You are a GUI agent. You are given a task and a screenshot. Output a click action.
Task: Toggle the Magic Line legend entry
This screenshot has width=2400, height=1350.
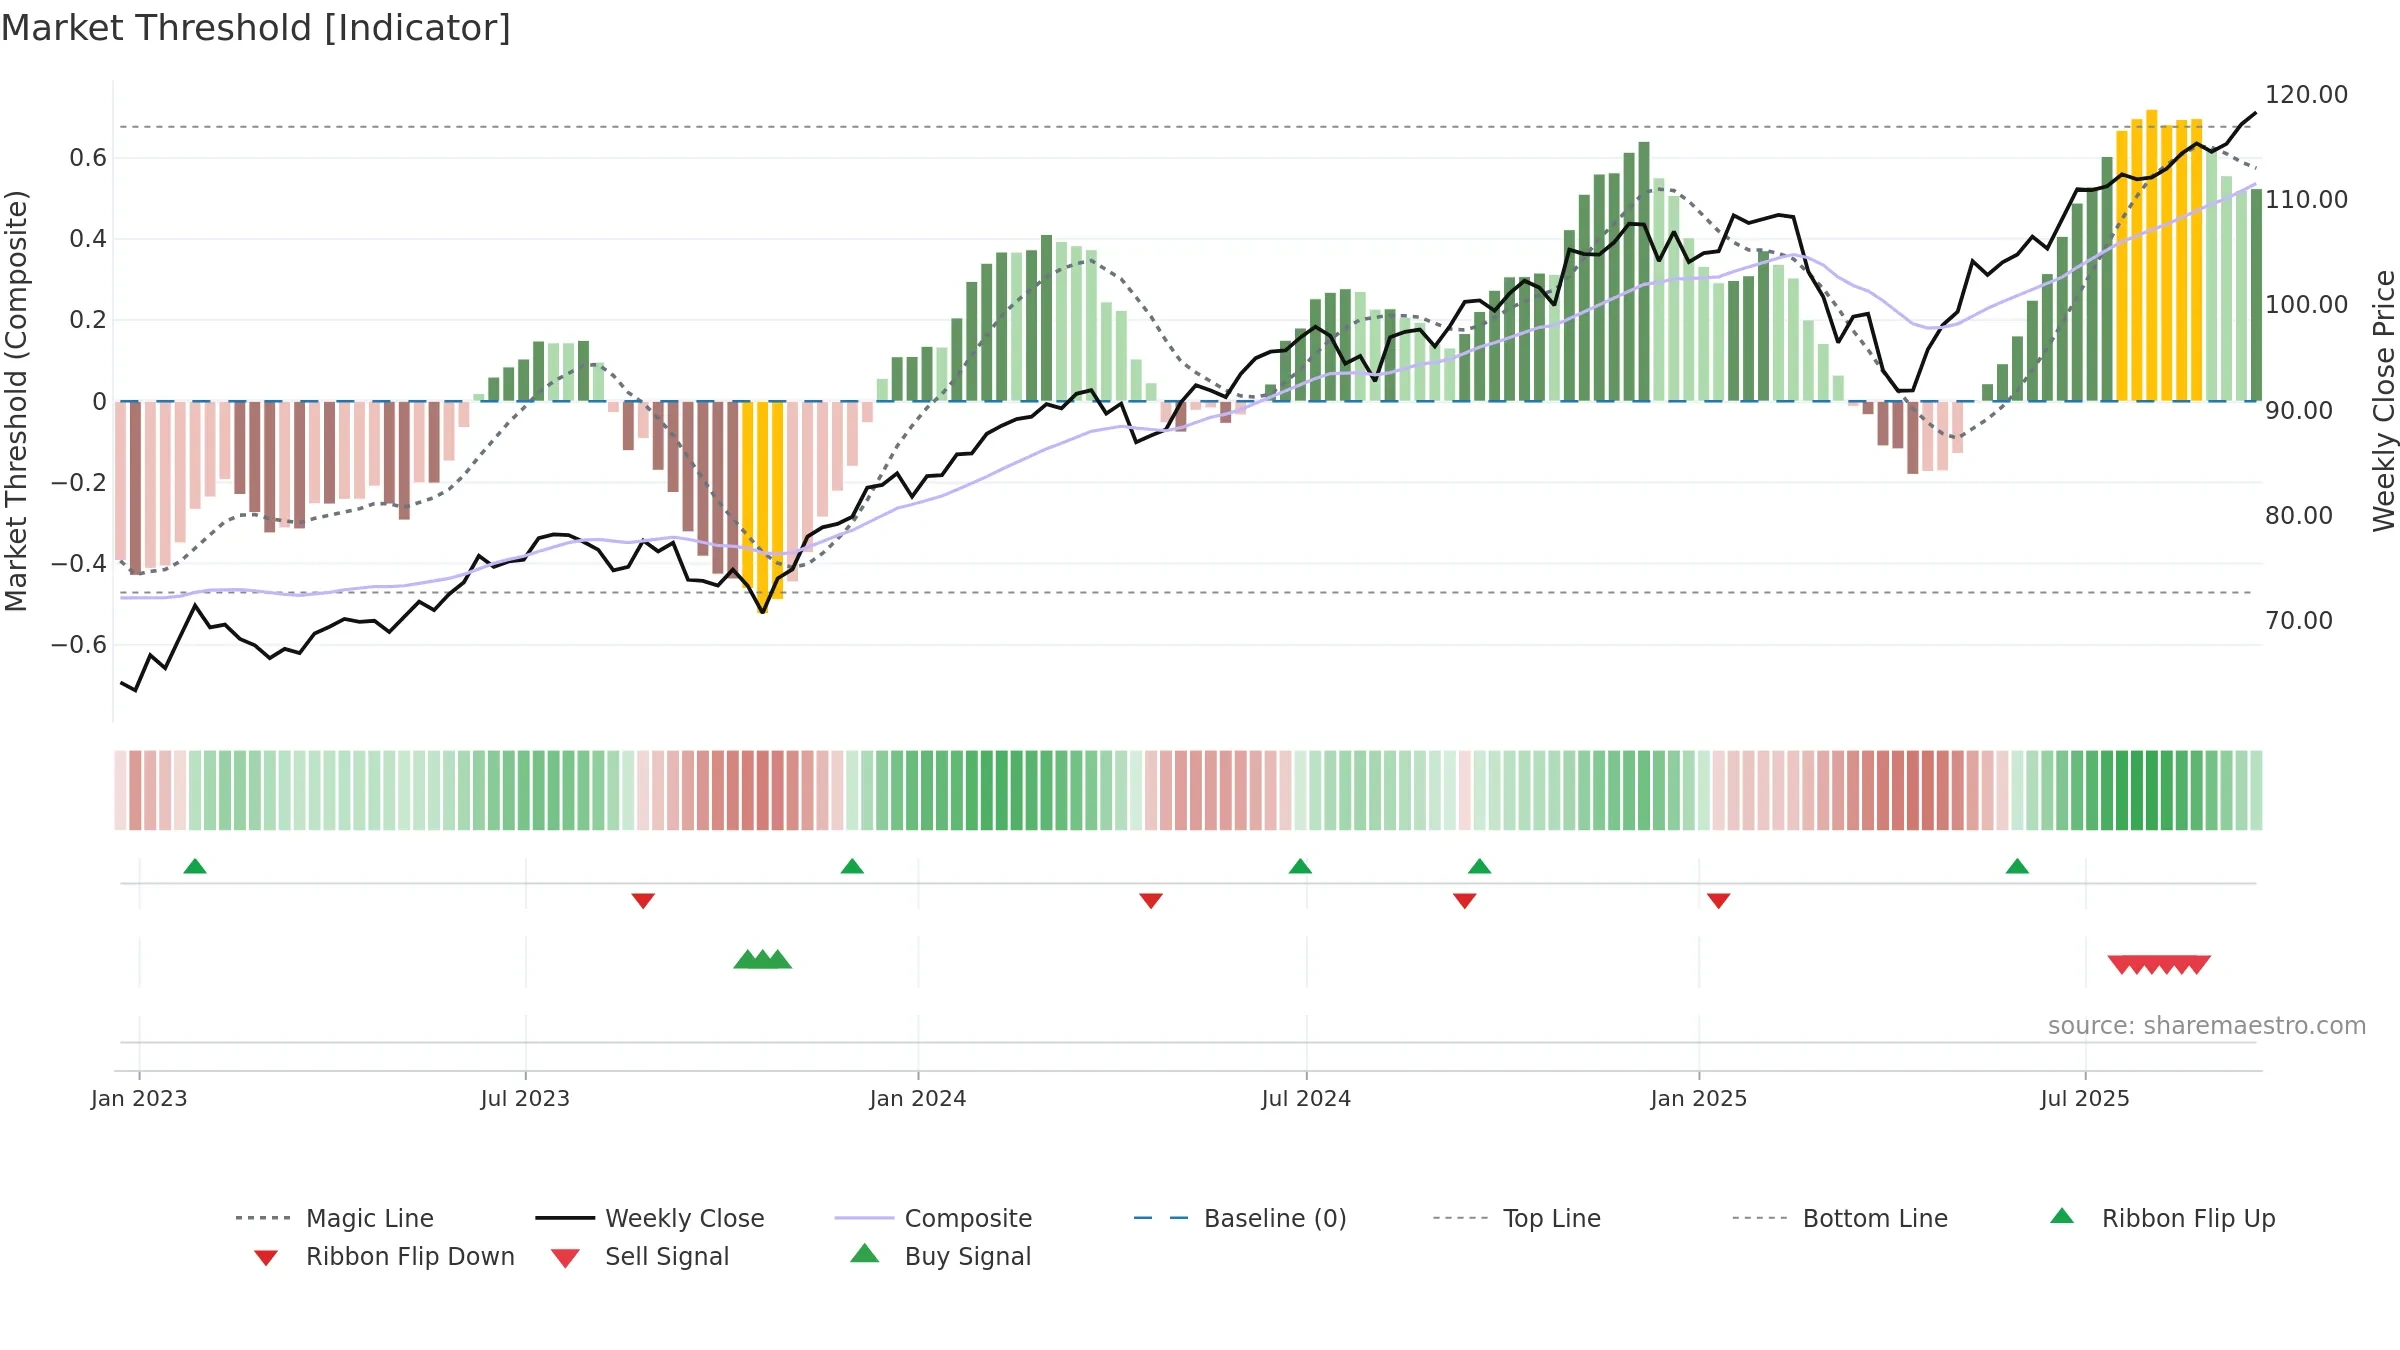coord(335,1218)
